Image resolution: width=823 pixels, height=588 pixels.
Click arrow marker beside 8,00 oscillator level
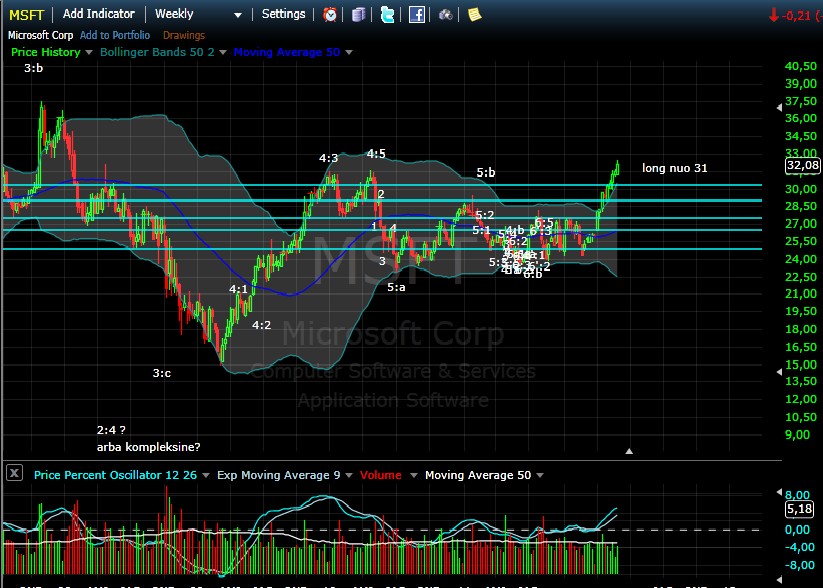[779, 492]
